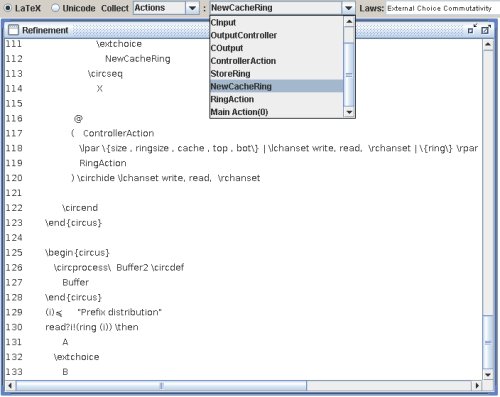Click RingAction on line 119

tap(103, 163)
